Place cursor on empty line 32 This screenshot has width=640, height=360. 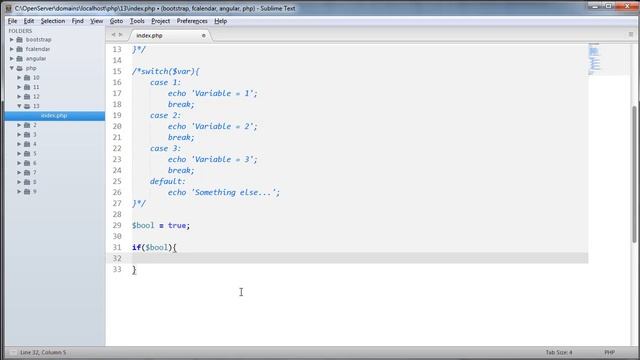347,258
